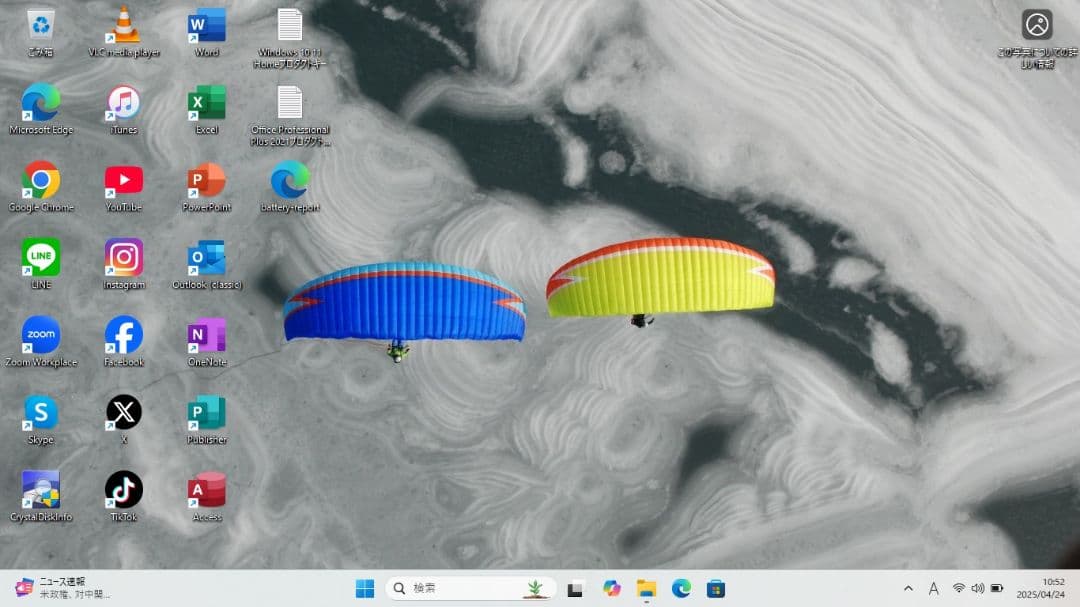Click the LINE app icon
Viewport: 1080px width, 607px height.
[x=41, y=258]
